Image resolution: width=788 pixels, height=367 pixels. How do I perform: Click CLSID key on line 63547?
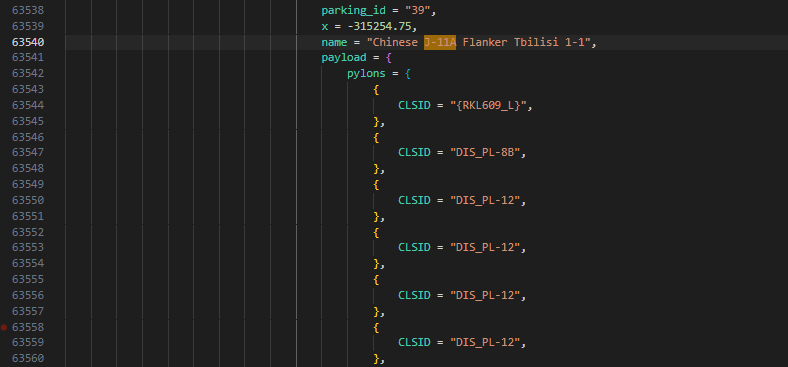coord(415,152)
